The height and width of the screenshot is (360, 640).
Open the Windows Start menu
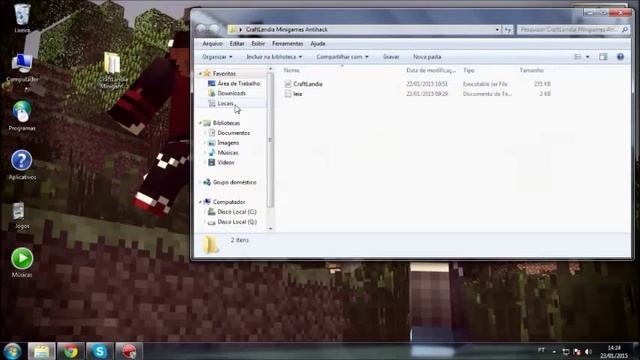click(12, 351)
